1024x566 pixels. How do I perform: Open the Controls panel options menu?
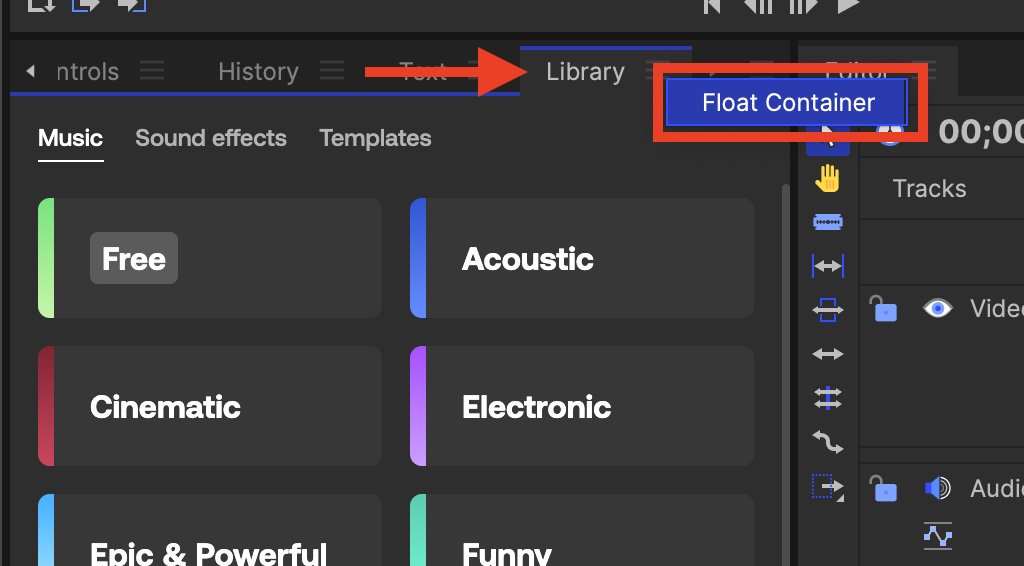(152, 72)
